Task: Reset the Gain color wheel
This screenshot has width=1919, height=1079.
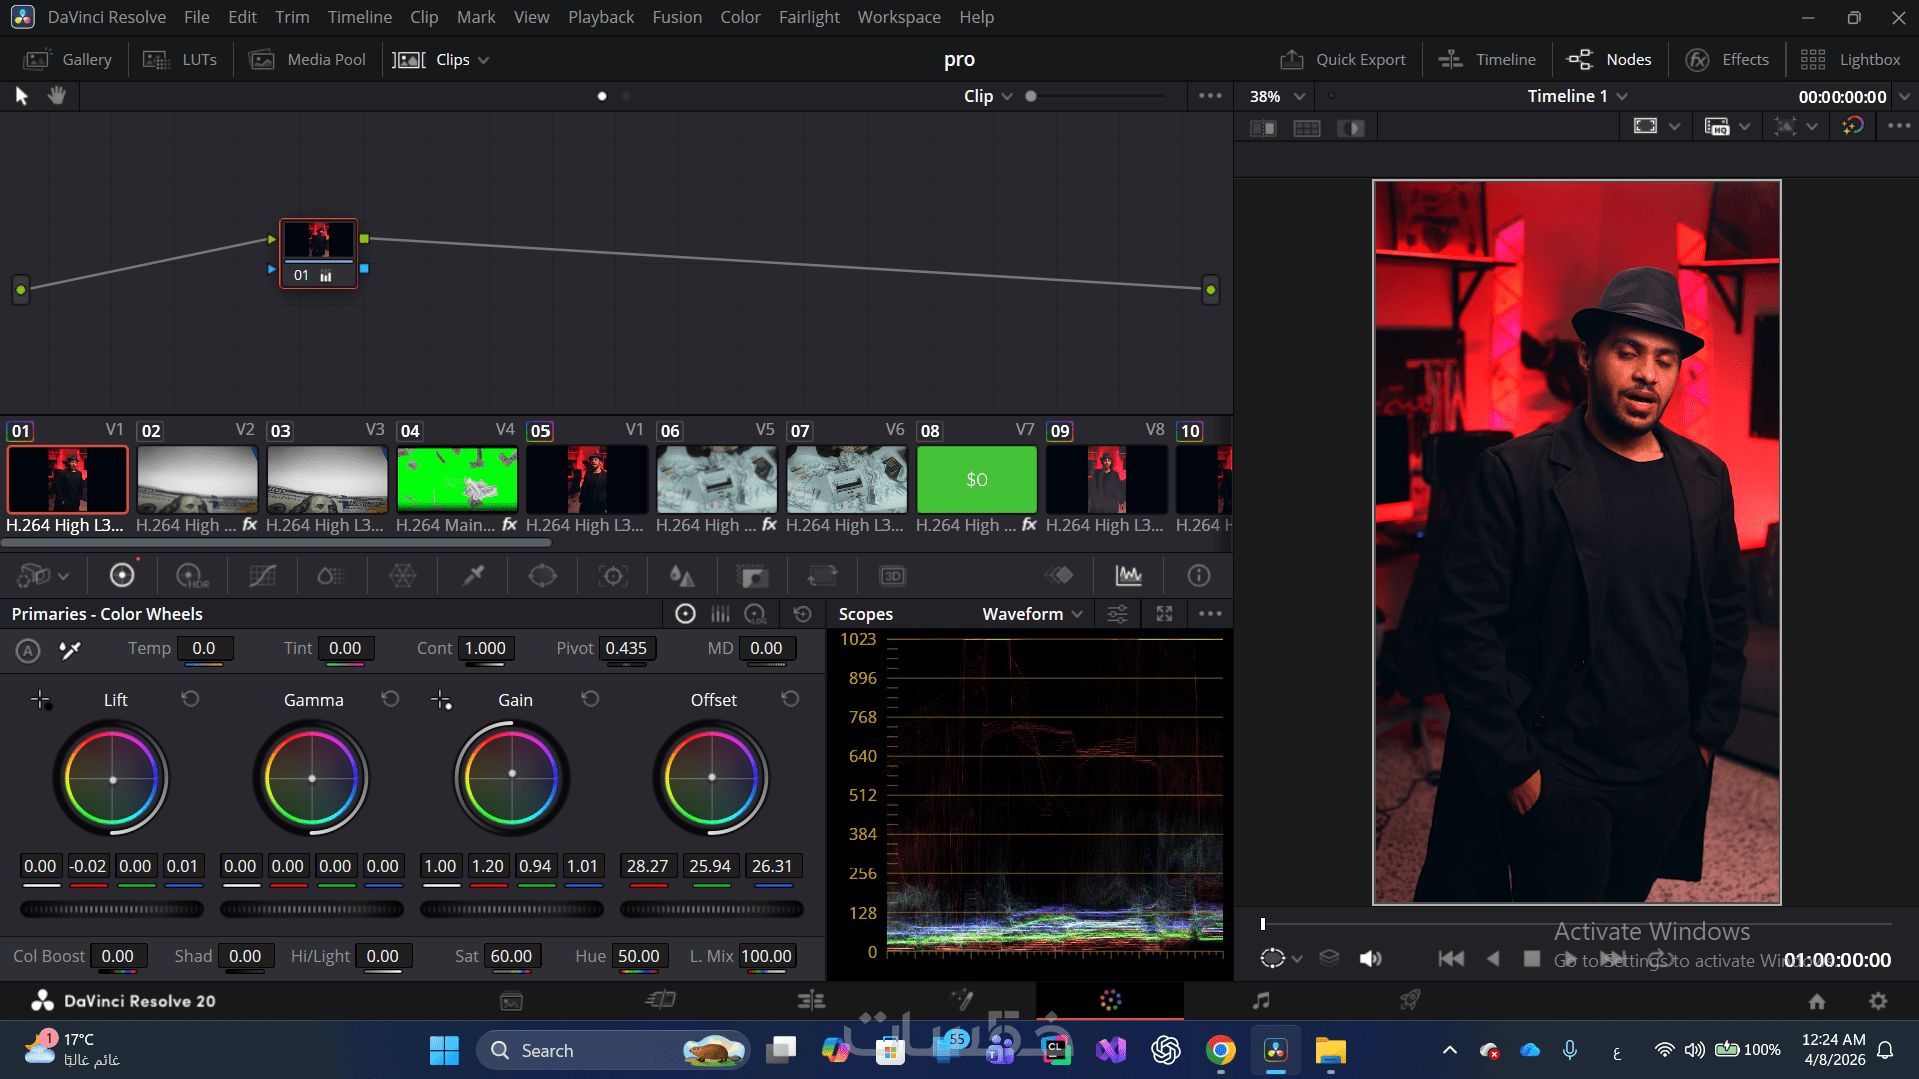Action: tap(590, 699)
